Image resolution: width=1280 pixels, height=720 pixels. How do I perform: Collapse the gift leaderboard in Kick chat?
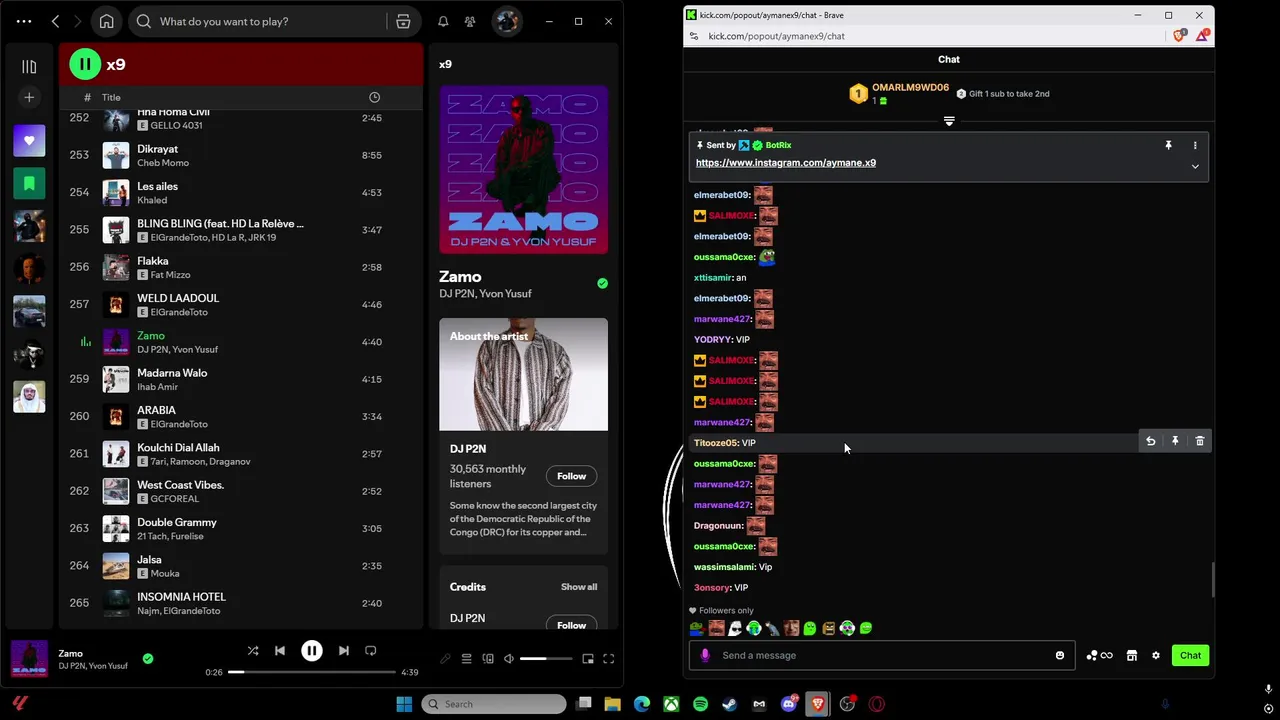(949, 121)
